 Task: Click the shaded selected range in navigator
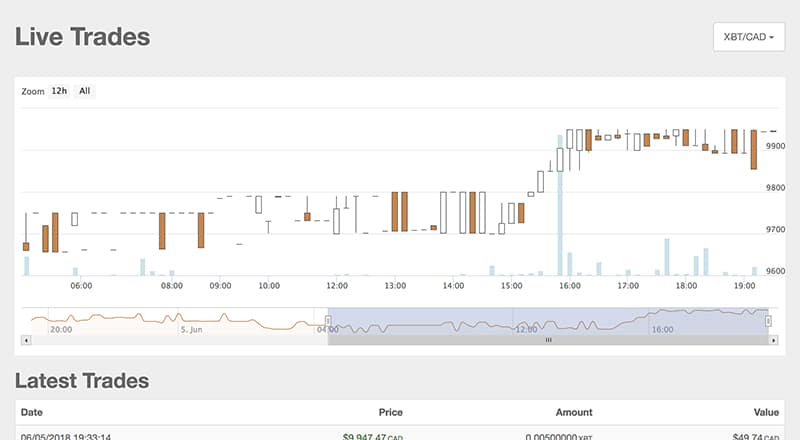pos(450,321)
